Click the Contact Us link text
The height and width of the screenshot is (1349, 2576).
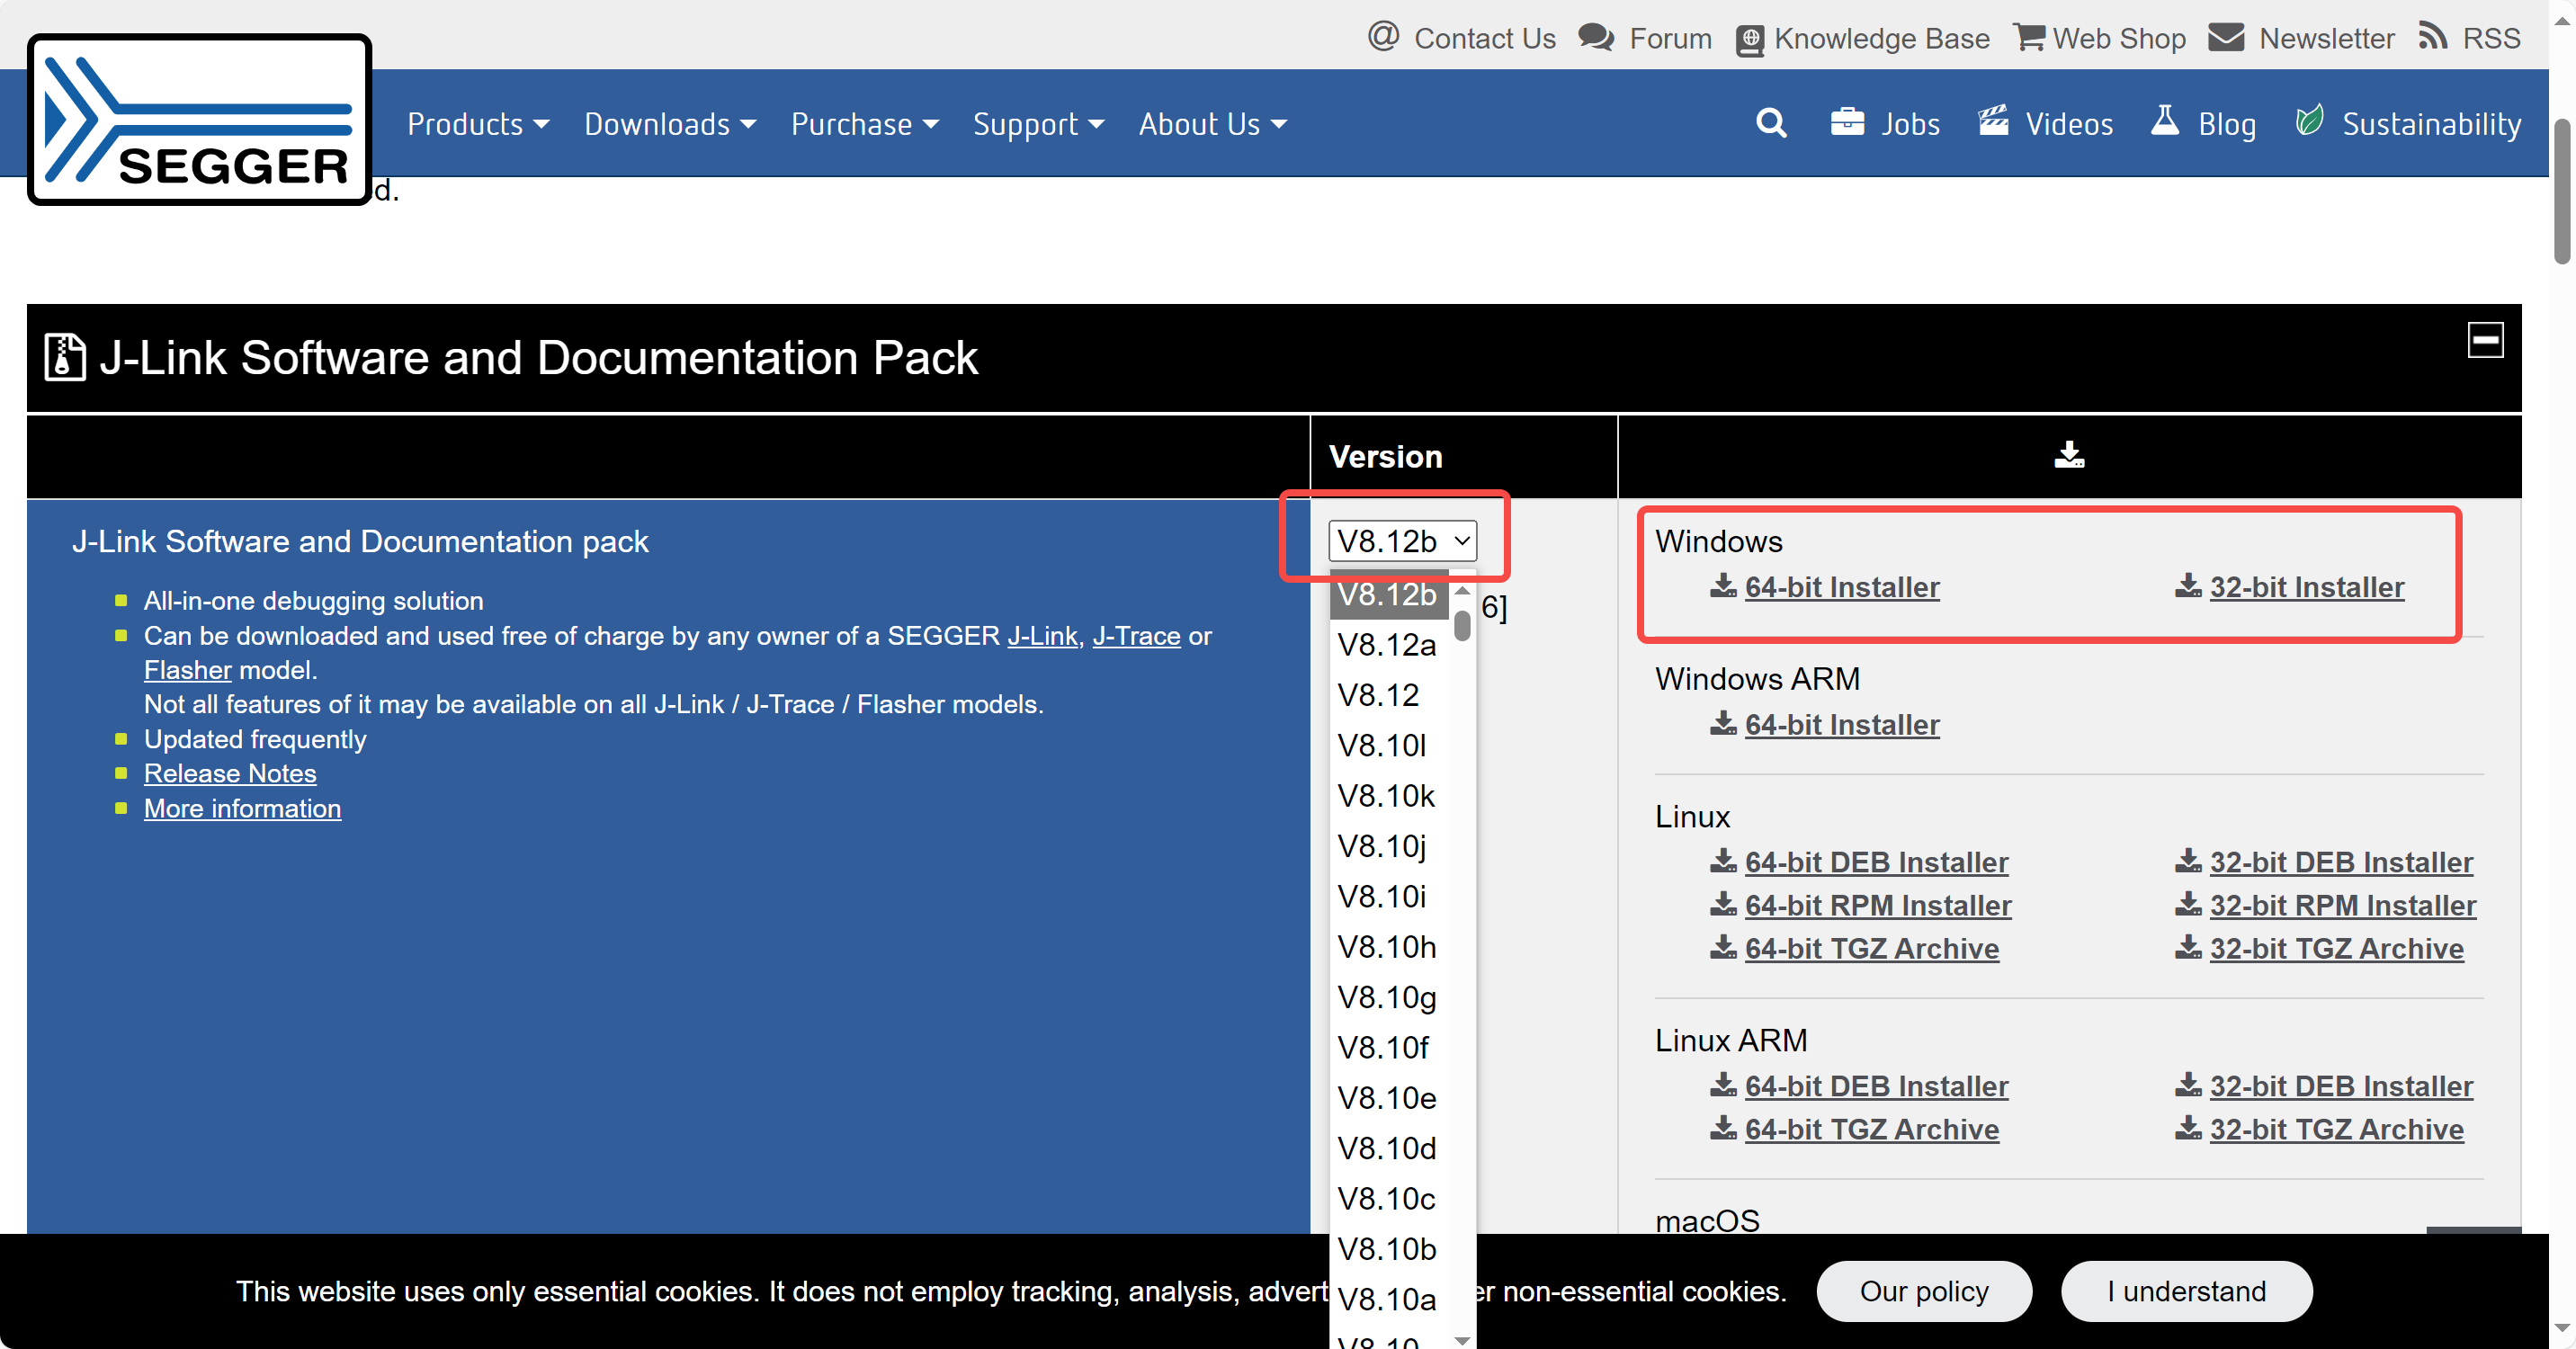1484,38
